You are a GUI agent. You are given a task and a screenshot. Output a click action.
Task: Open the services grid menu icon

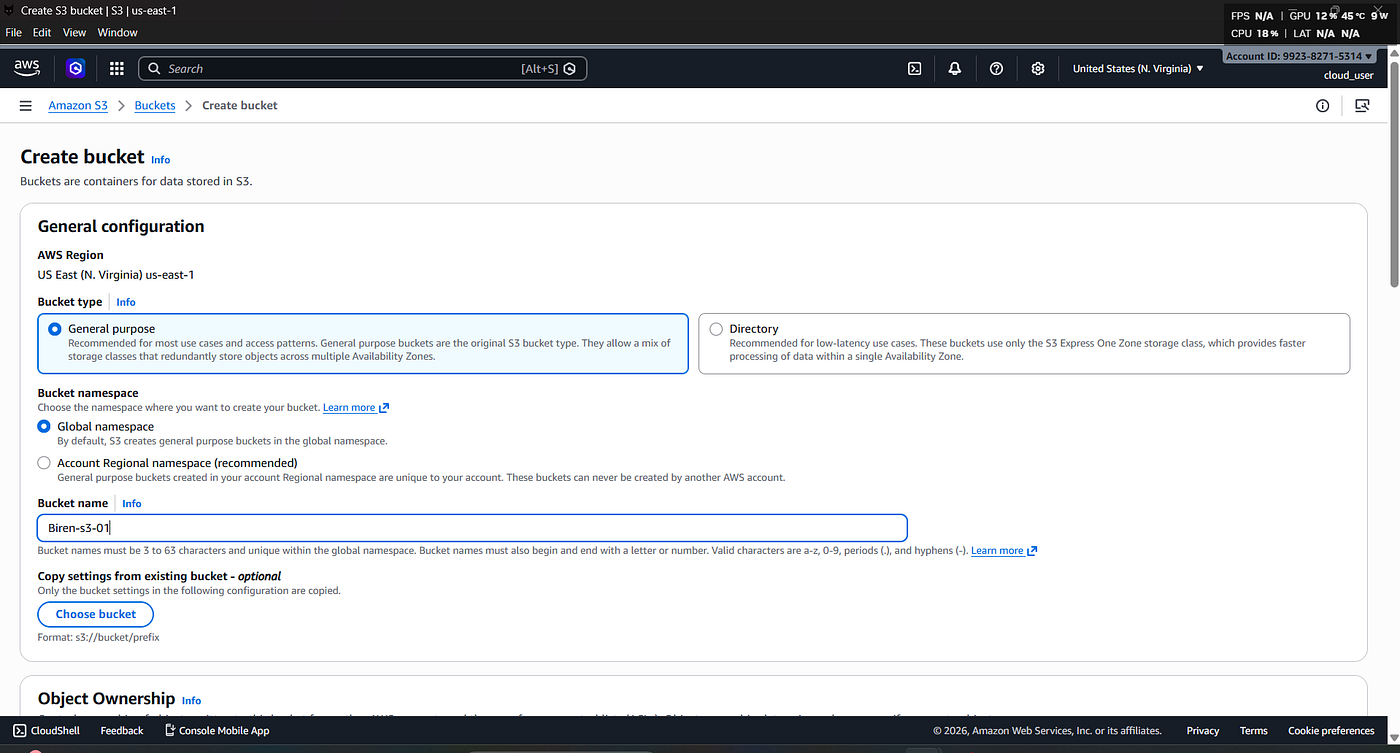[x=117, y=68]
